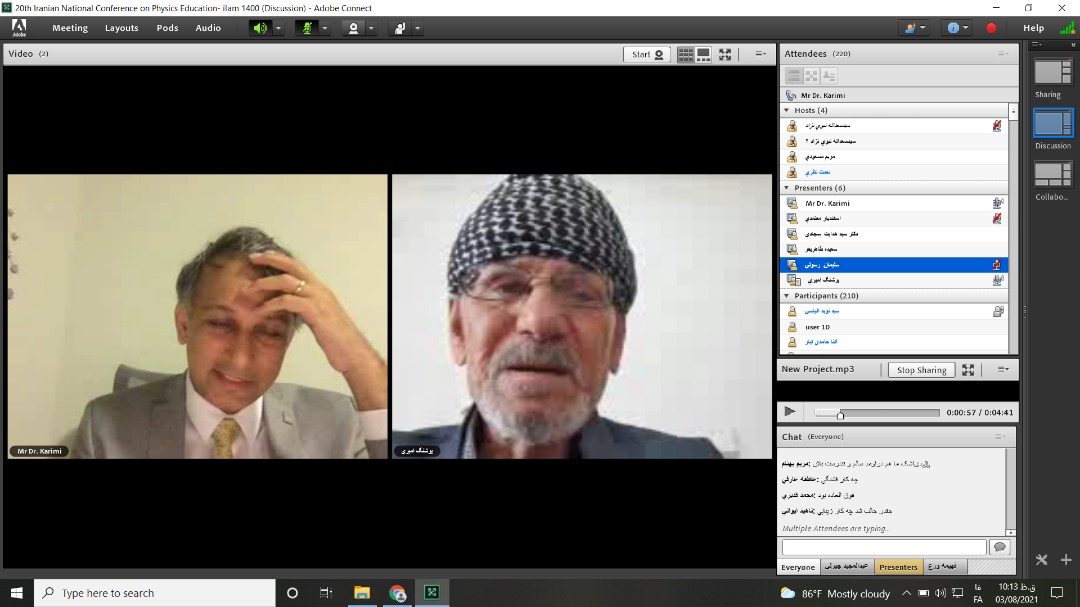Collapse the Hosts (4) group

coord(787,110)
